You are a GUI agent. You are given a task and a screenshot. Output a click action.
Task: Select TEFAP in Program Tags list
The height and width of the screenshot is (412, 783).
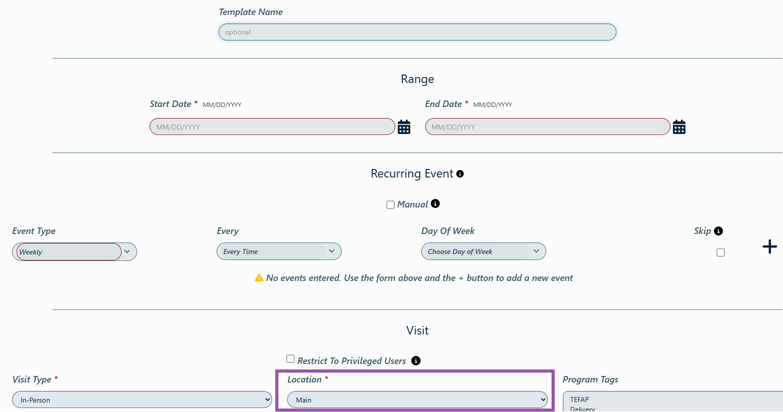[x=579, y=400]
